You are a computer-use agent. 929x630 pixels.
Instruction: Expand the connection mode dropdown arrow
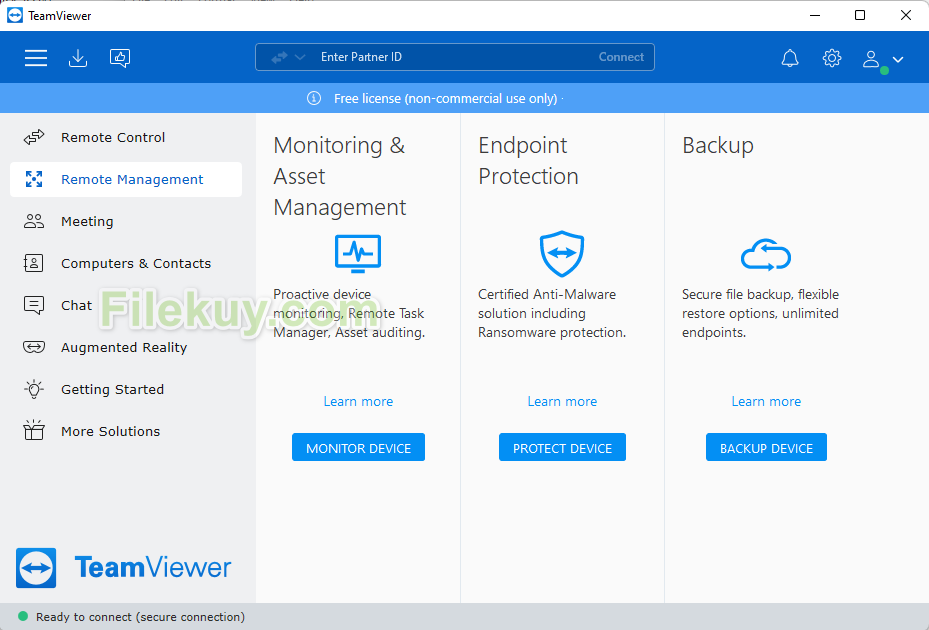[300, 57]
